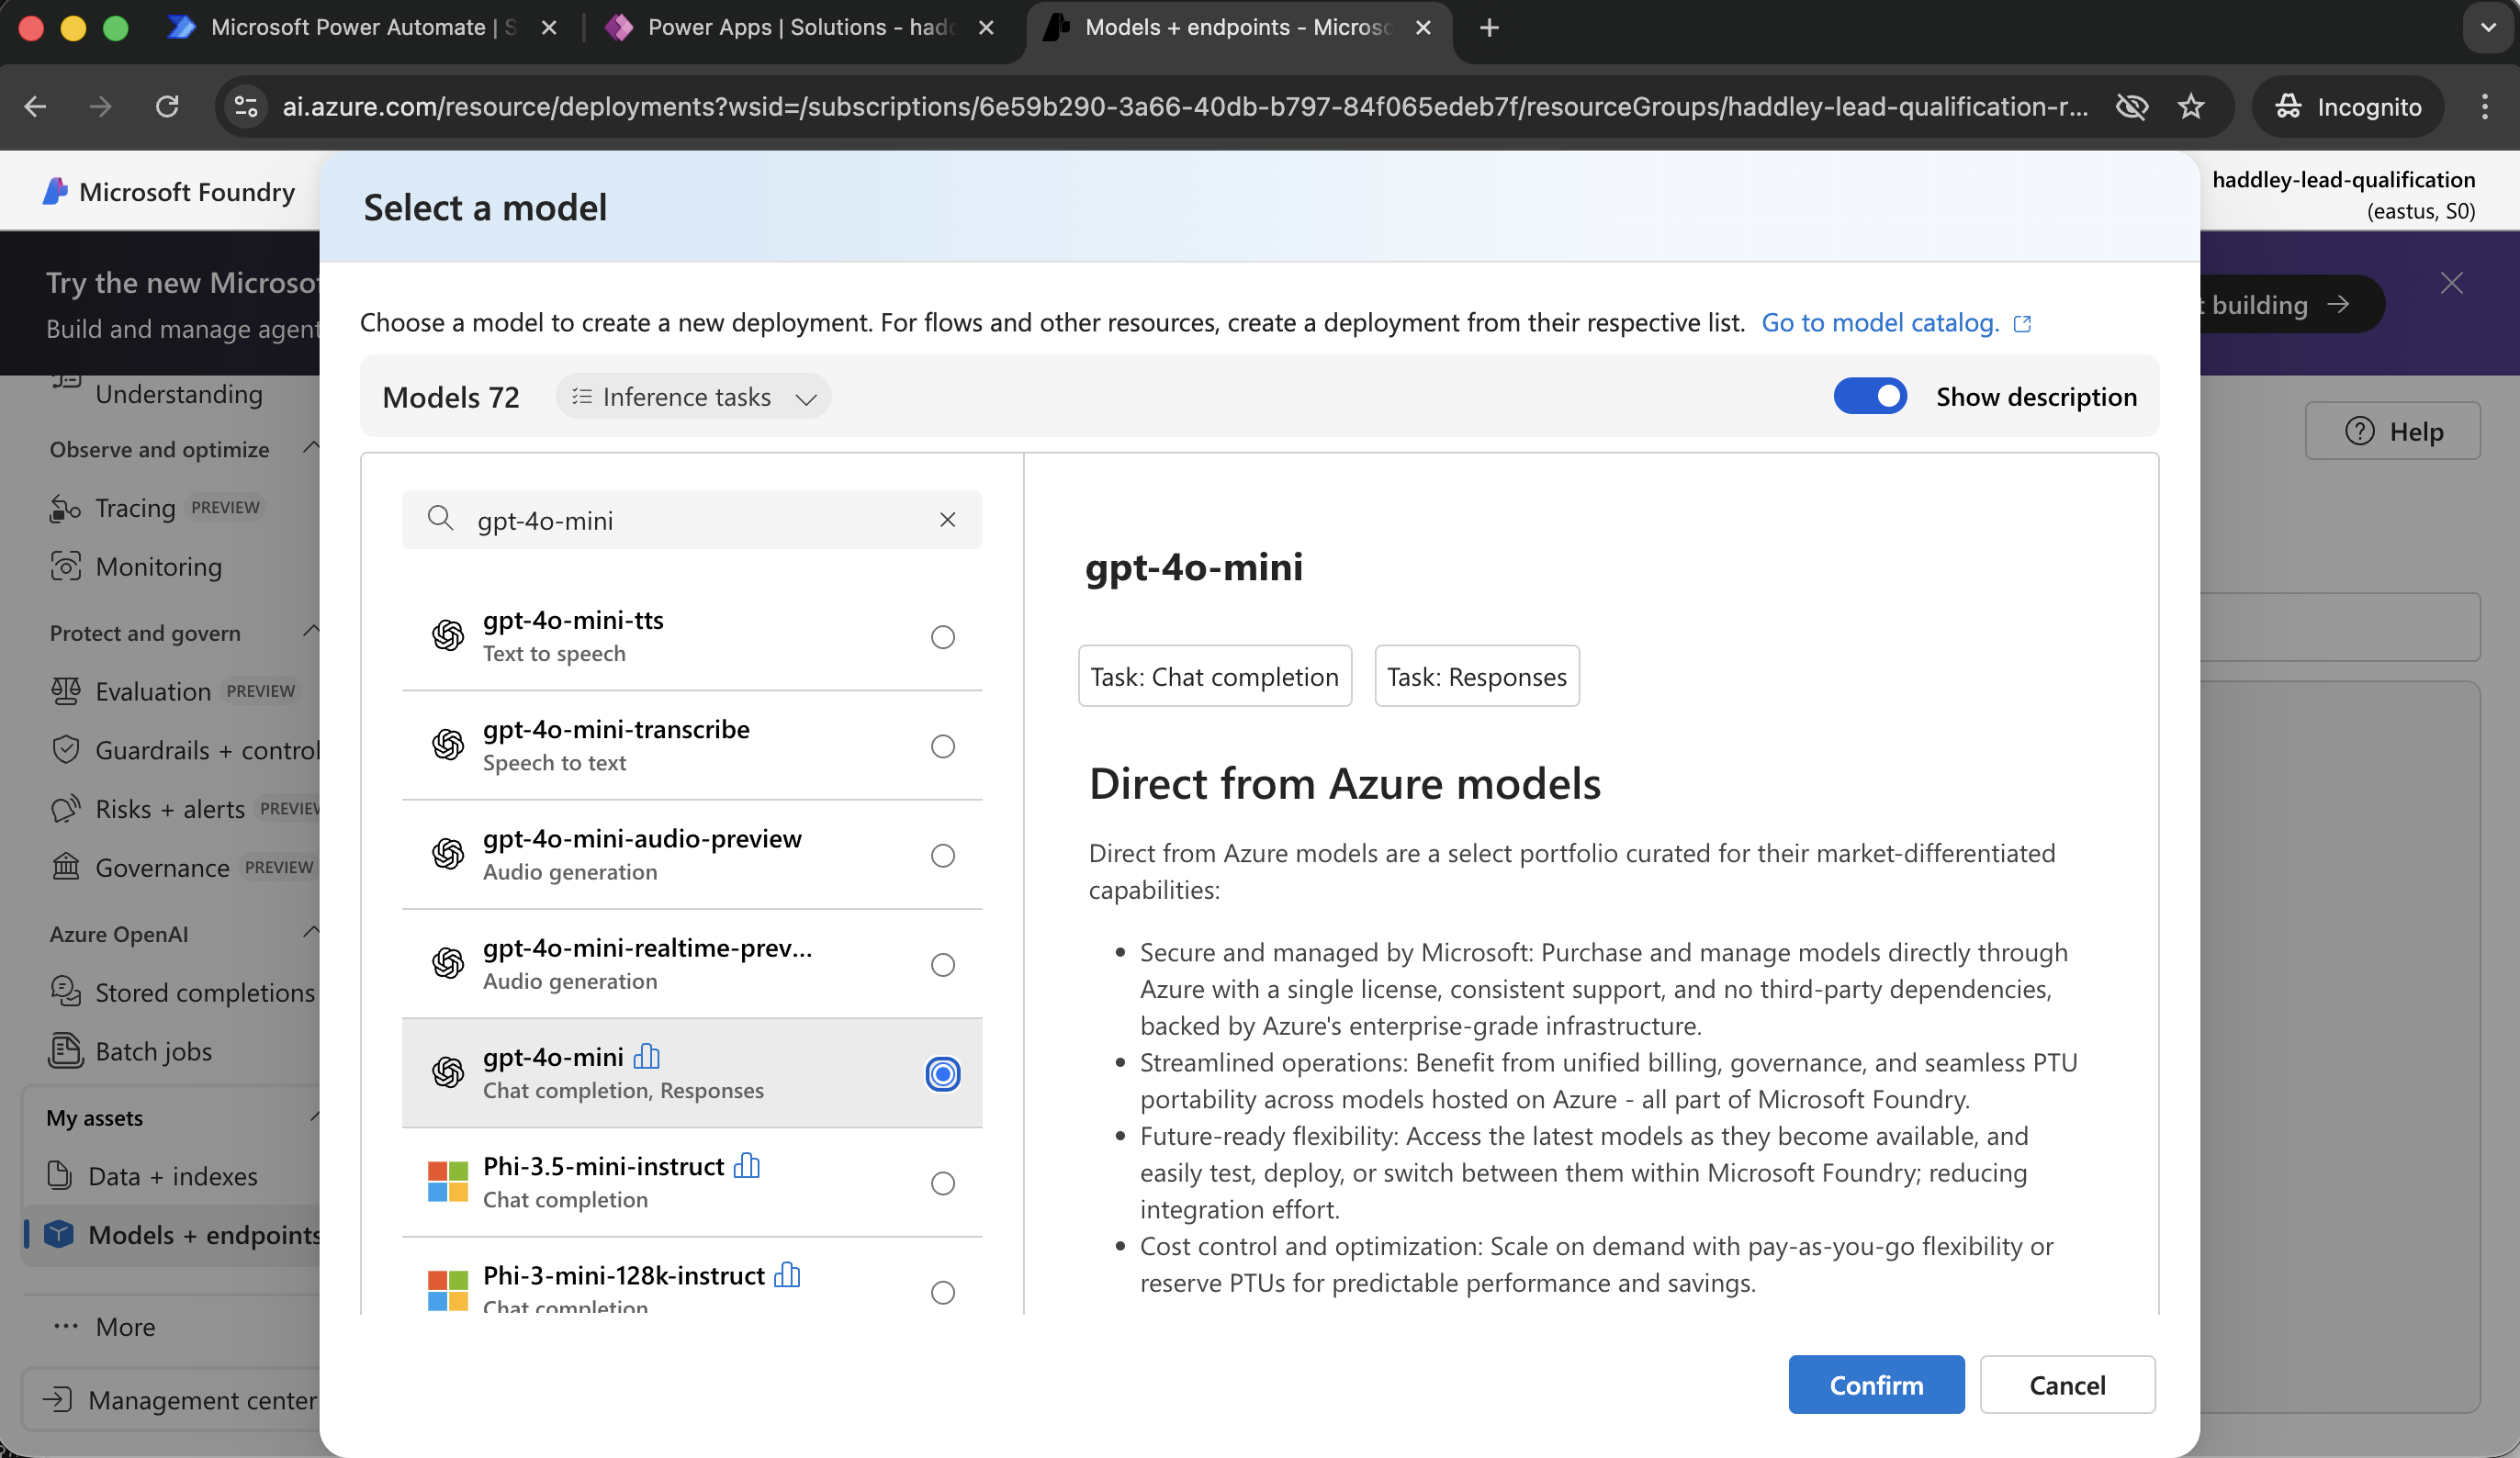This screenshot has height=1458, width=2520.
Task: Click the gpt-4o-mini-transcribe OpenAI logo icon
Action: (x=448, y=744)
